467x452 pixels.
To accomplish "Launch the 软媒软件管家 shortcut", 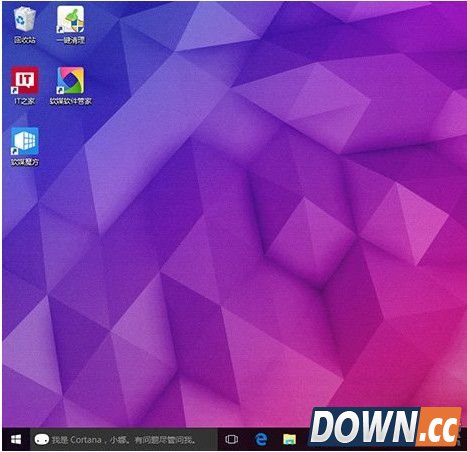I will tap(70, 86).
